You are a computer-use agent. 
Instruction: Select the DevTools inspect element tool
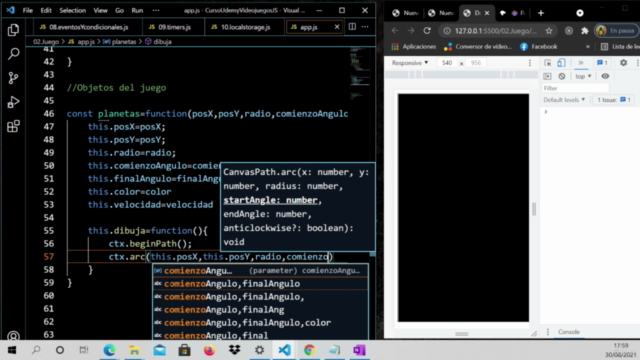click(548, 63)
